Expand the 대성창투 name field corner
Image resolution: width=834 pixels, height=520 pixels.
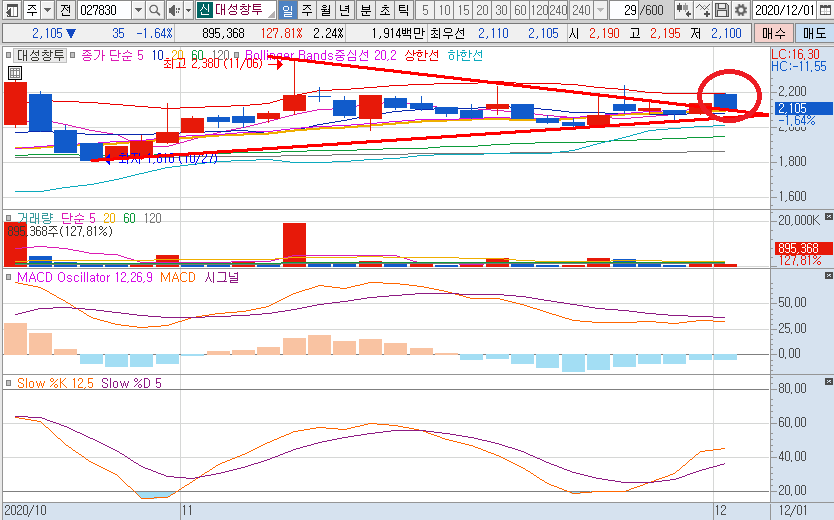click(x=272, y=13)
